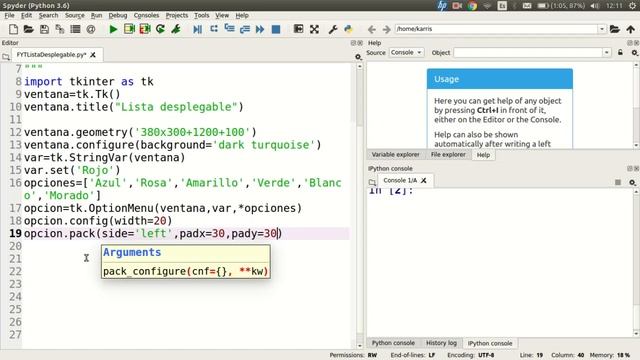Screen dimensions: 640x360
Task: Open the print/outline list icon in toolbar
Action: coord(75,29)
